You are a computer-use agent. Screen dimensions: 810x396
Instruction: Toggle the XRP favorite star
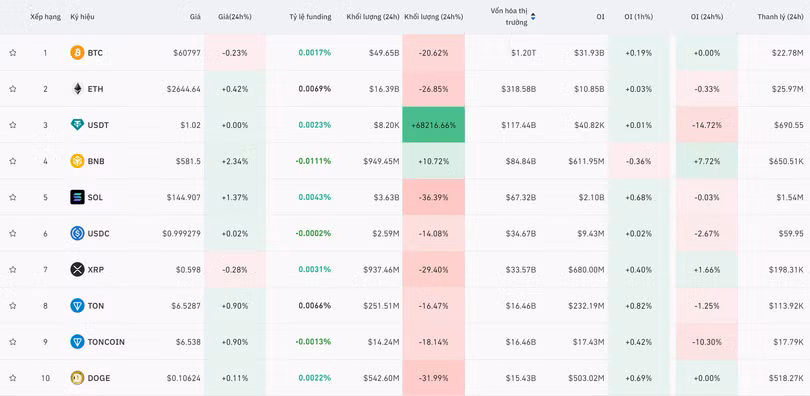coord(13,270)
